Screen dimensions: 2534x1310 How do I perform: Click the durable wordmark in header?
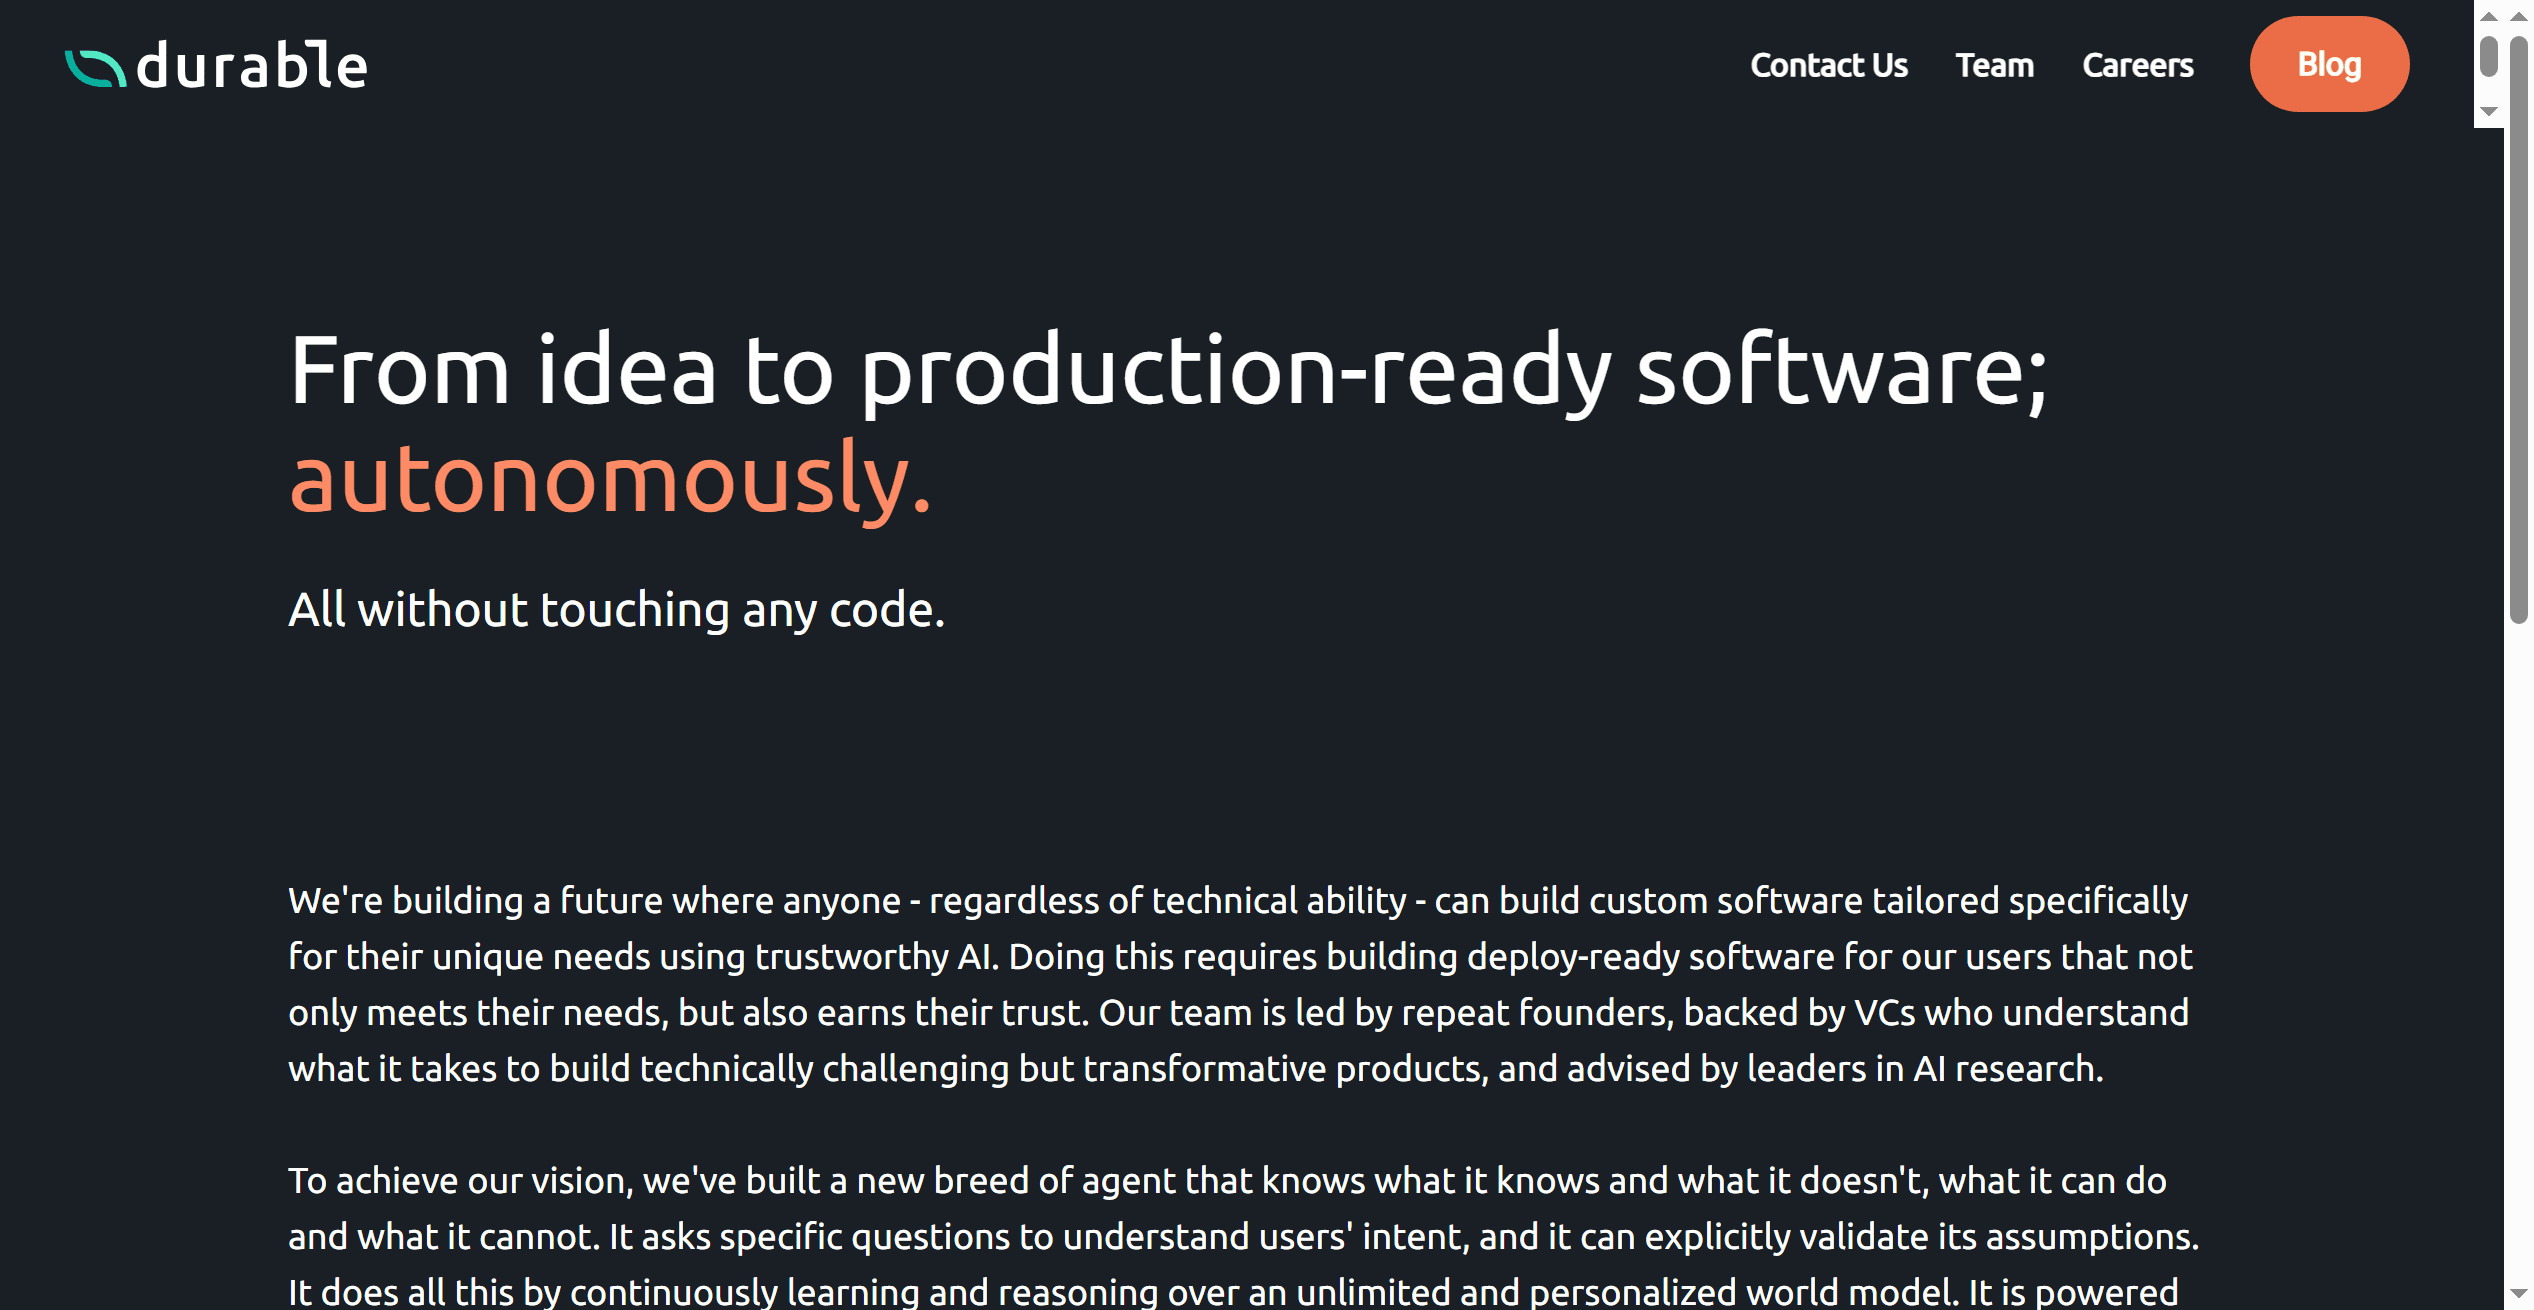(252, 67)
